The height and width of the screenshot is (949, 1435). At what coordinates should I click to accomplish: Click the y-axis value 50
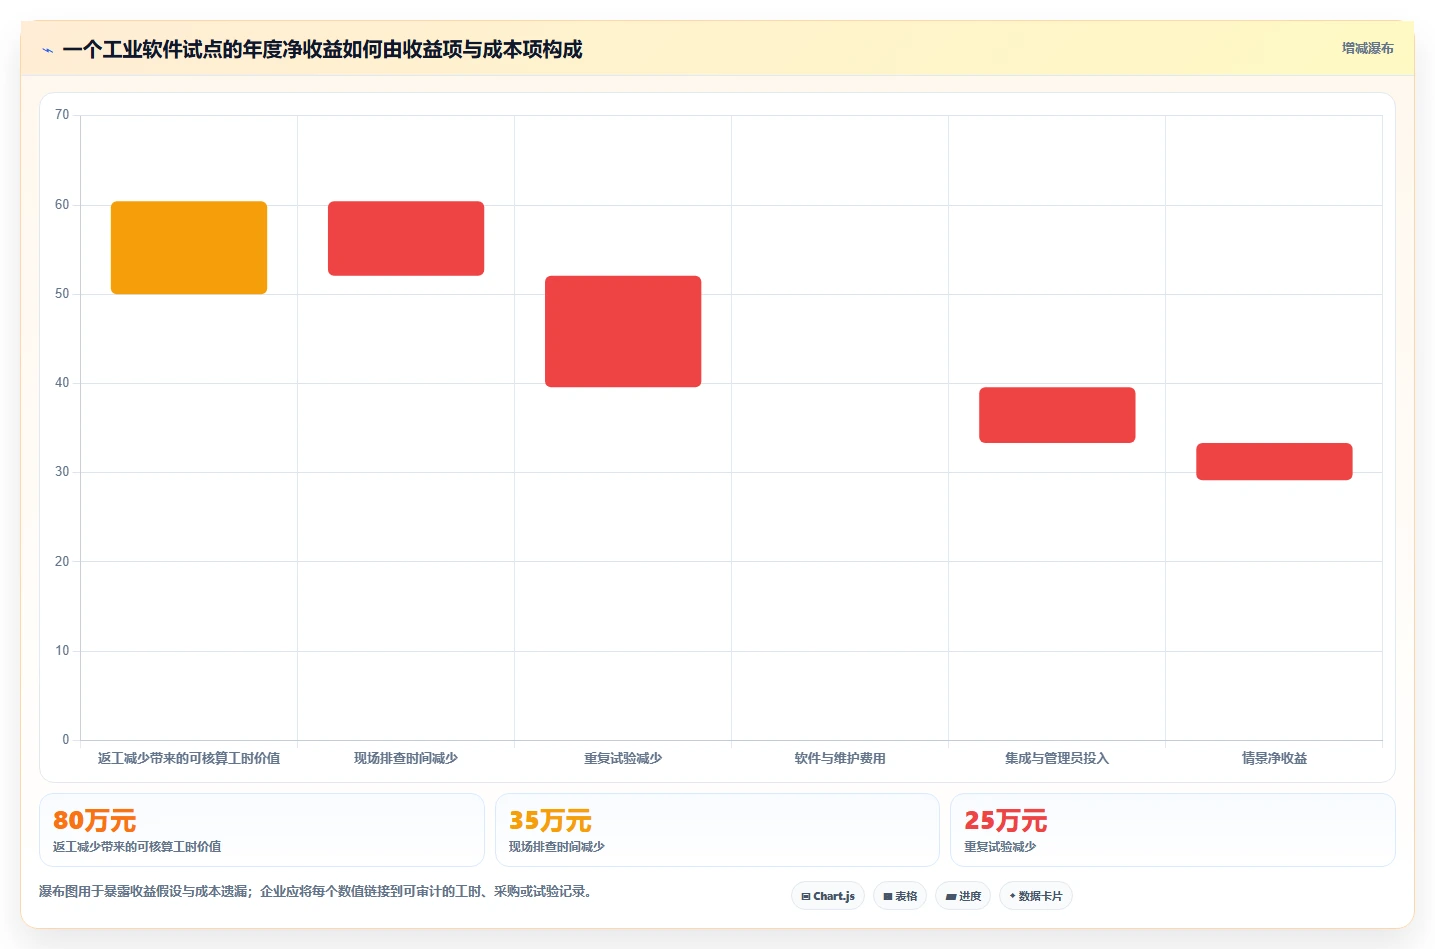pos(62,294)
